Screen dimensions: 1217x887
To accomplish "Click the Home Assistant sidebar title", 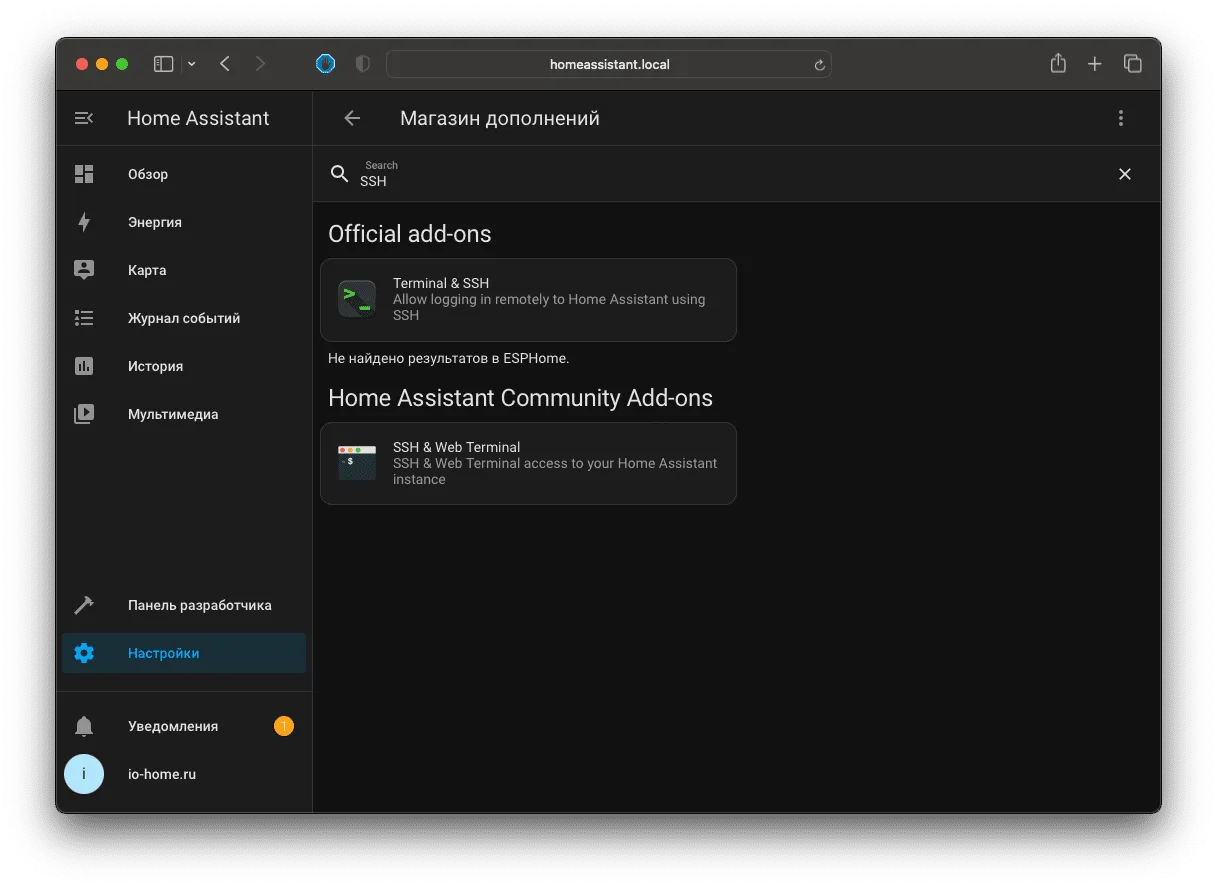I will 198,118.
